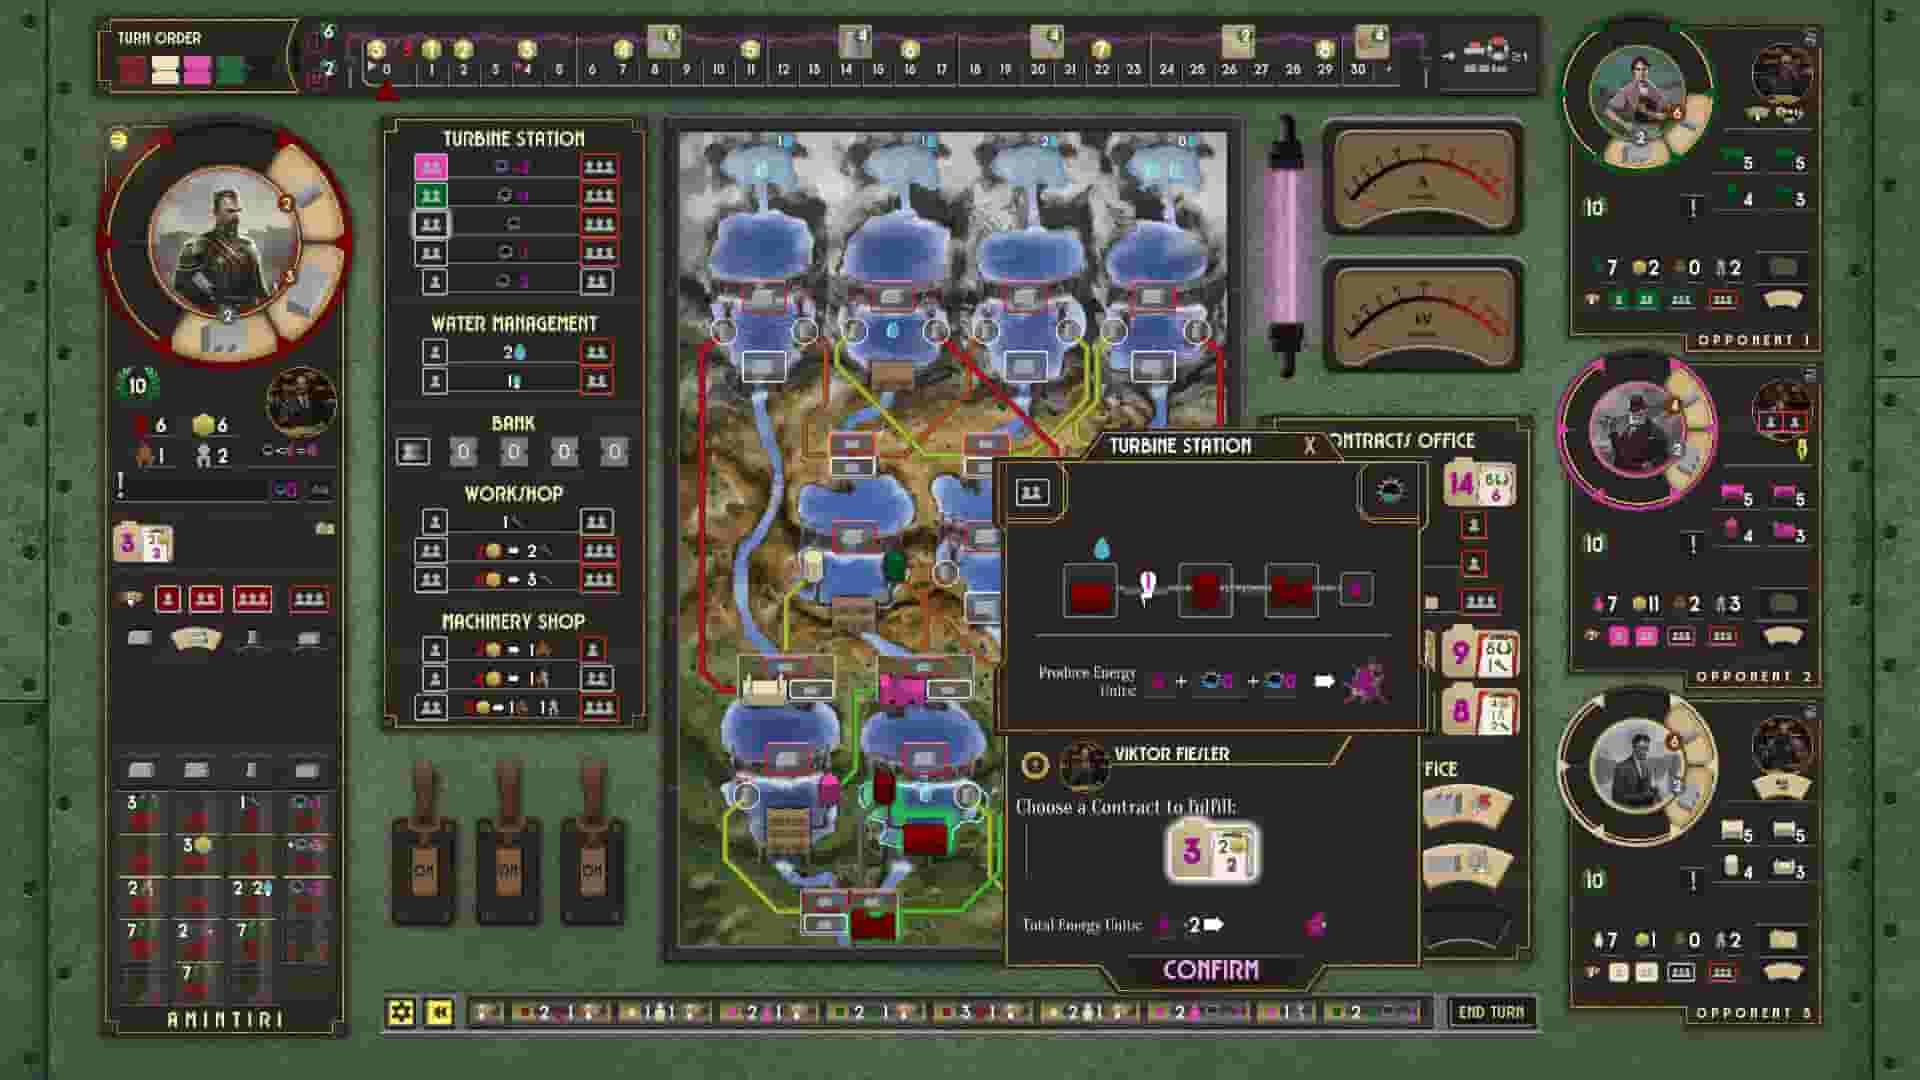The width and height of the screenshot is (1920, 1080).
Task: Select the highlighted Turbine Station action row
Action: coord(430,224)
